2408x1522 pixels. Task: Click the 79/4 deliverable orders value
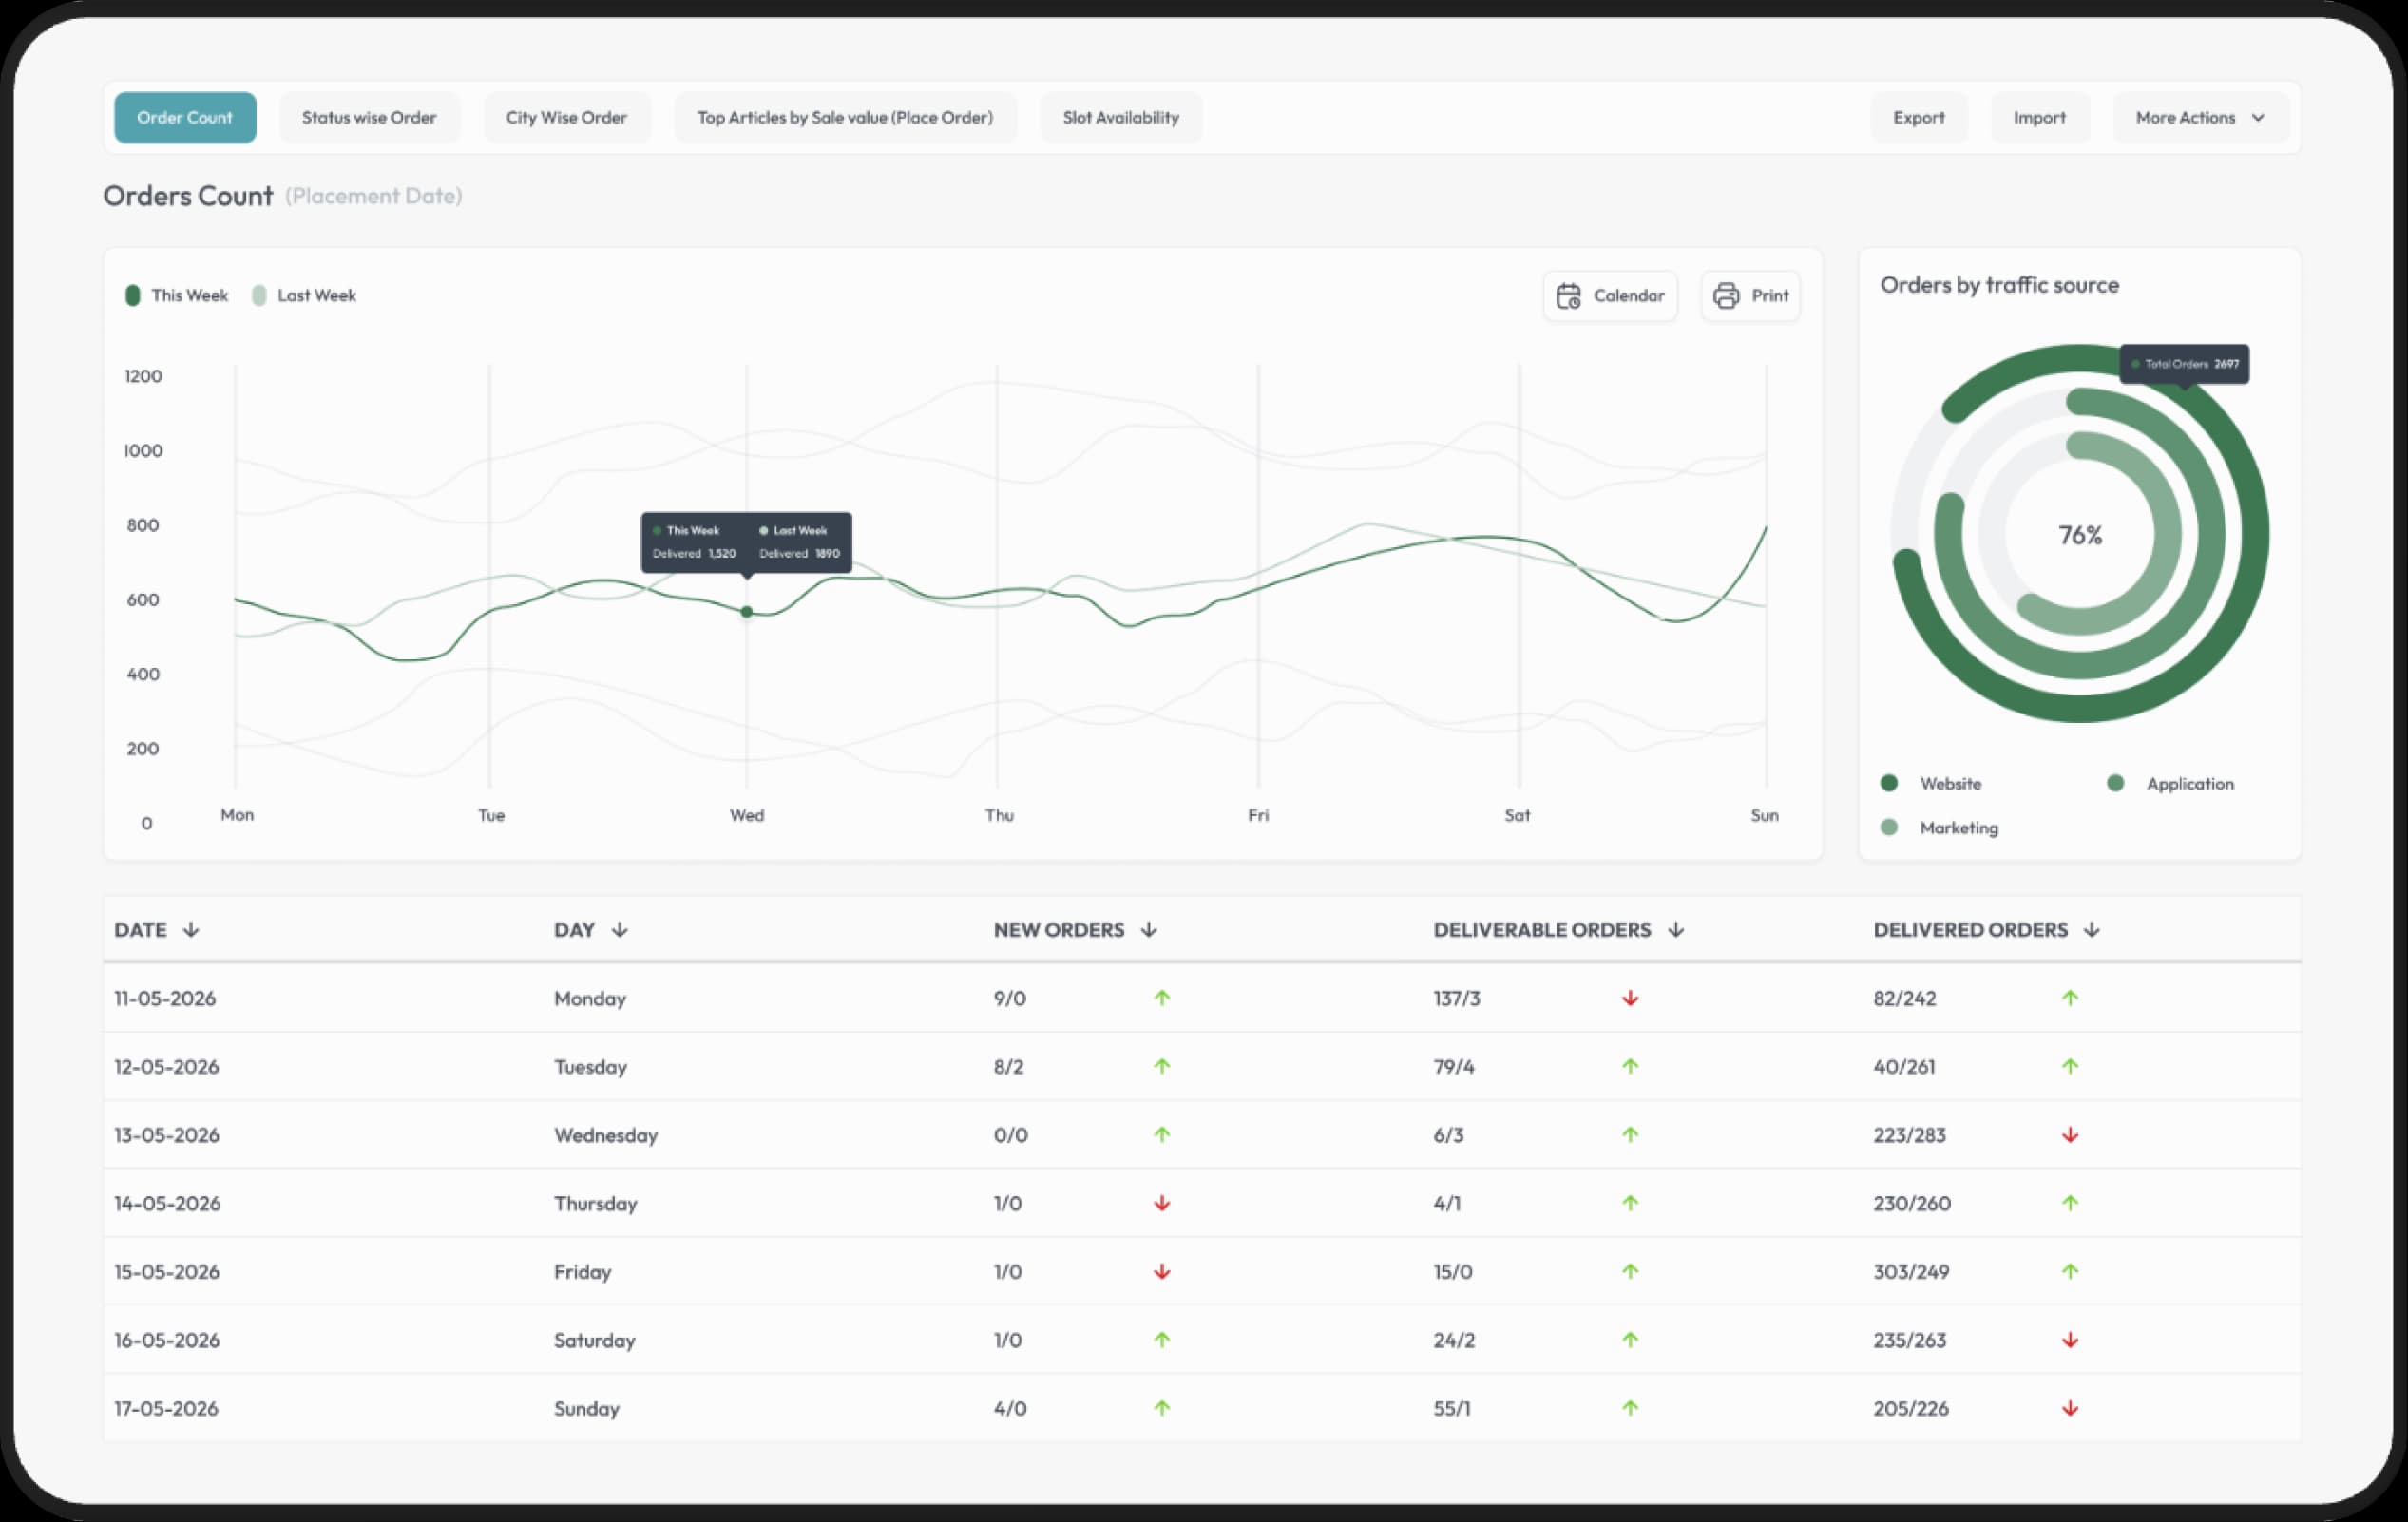1453,1067
